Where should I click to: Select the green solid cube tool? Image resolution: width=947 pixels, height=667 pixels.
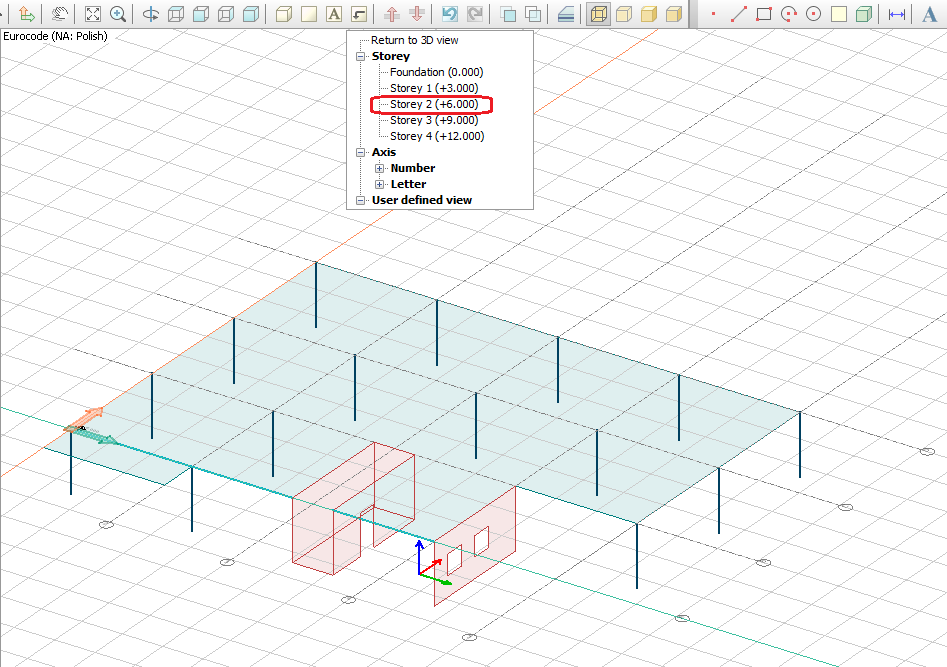[864, 14]
